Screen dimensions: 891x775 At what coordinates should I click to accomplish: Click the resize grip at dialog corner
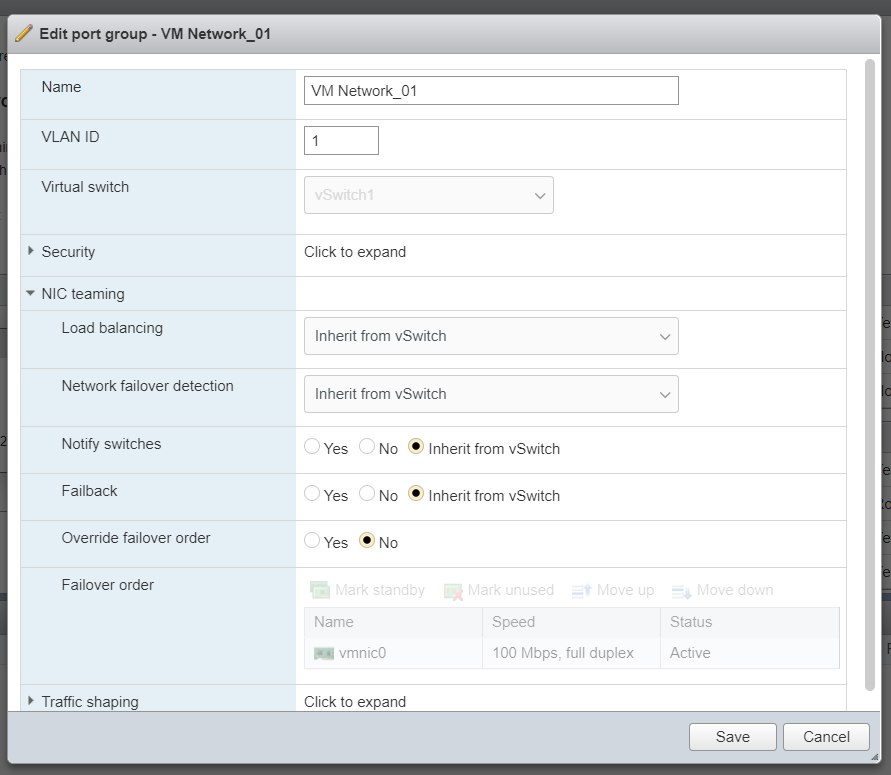click(x=875, y=757)
